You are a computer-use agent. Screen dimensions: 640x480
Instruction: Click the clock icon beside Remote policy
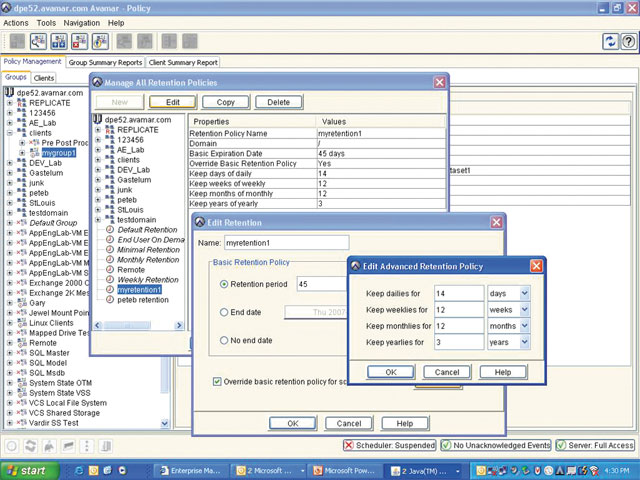point(110,269)
